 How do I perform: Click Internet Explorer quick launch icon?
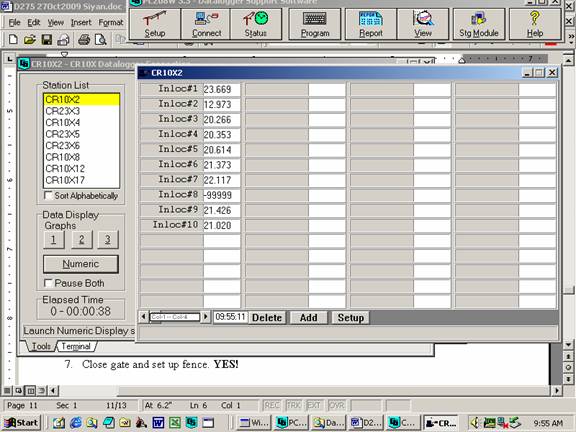click(x=76, y=423)
